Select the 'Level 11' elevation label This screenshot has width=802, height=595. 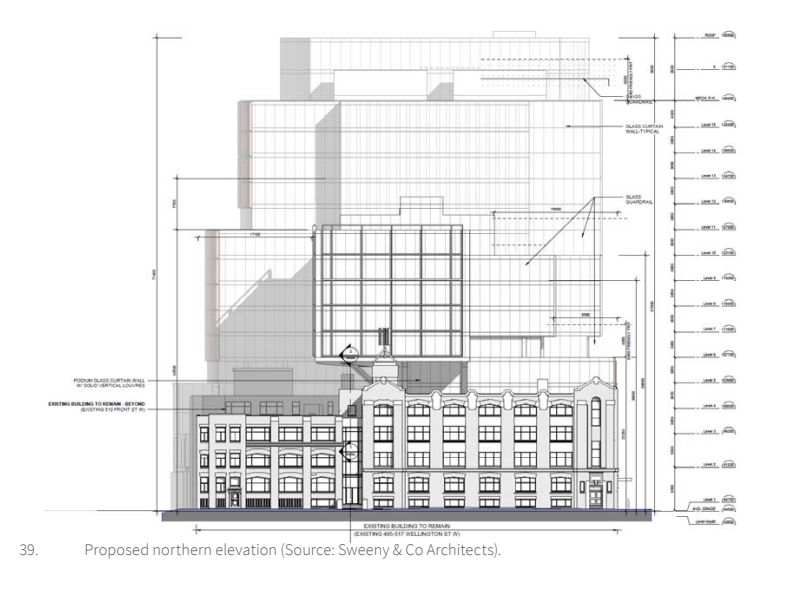(709, 227)
